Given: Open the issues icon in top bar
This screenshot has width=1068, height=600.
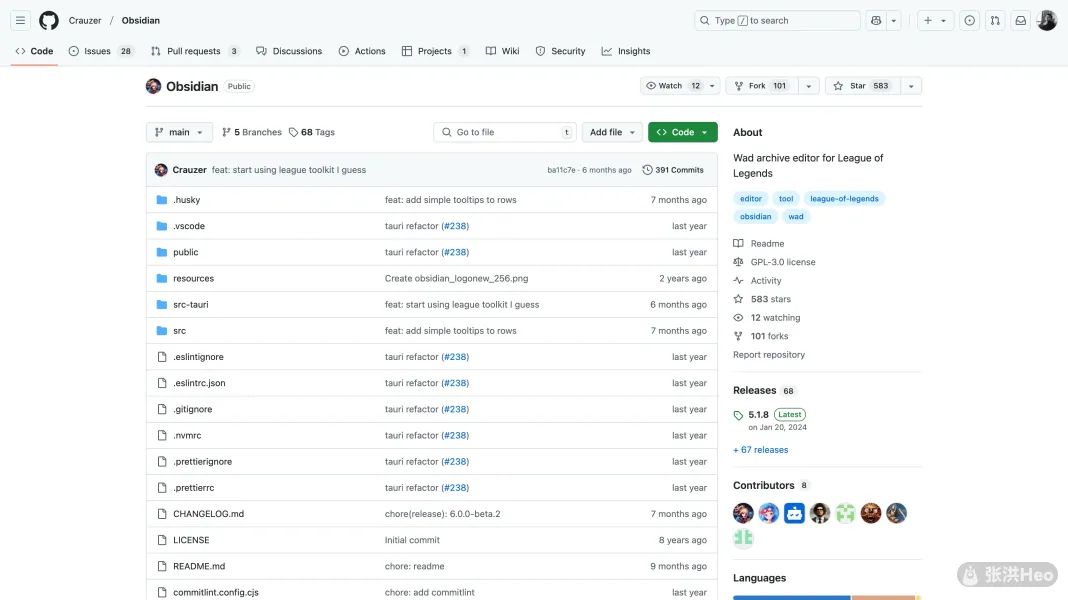Looking at the screenshot, I should [x=969, y=20].
